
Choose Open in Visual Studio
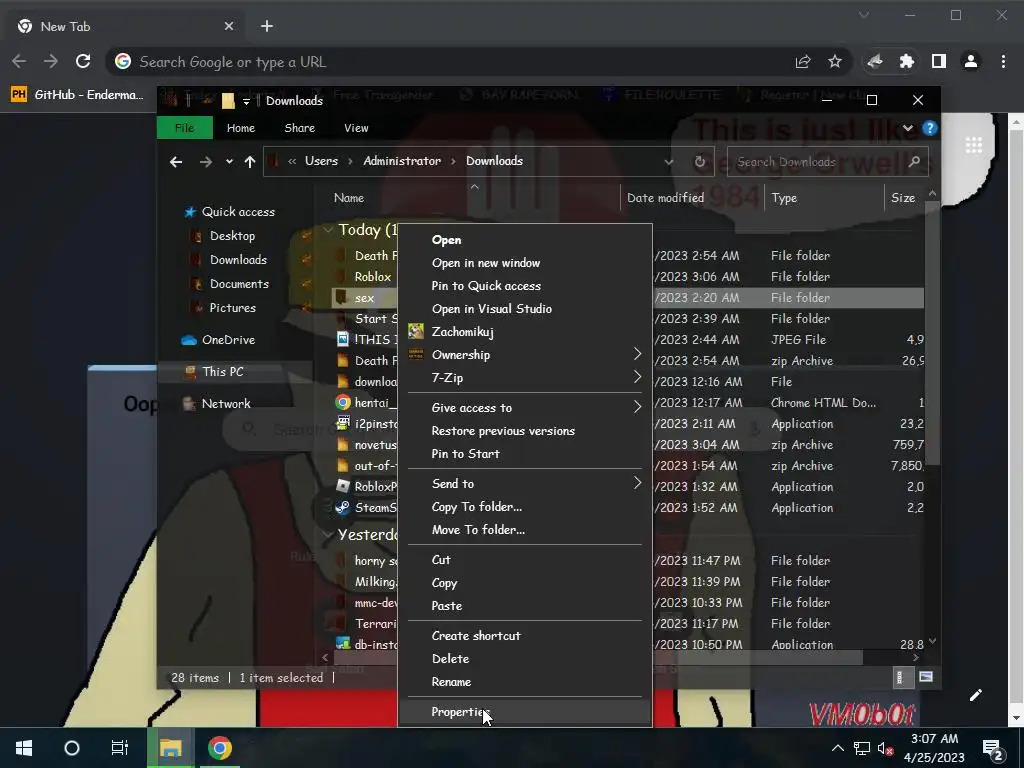[x=525, y=308]
